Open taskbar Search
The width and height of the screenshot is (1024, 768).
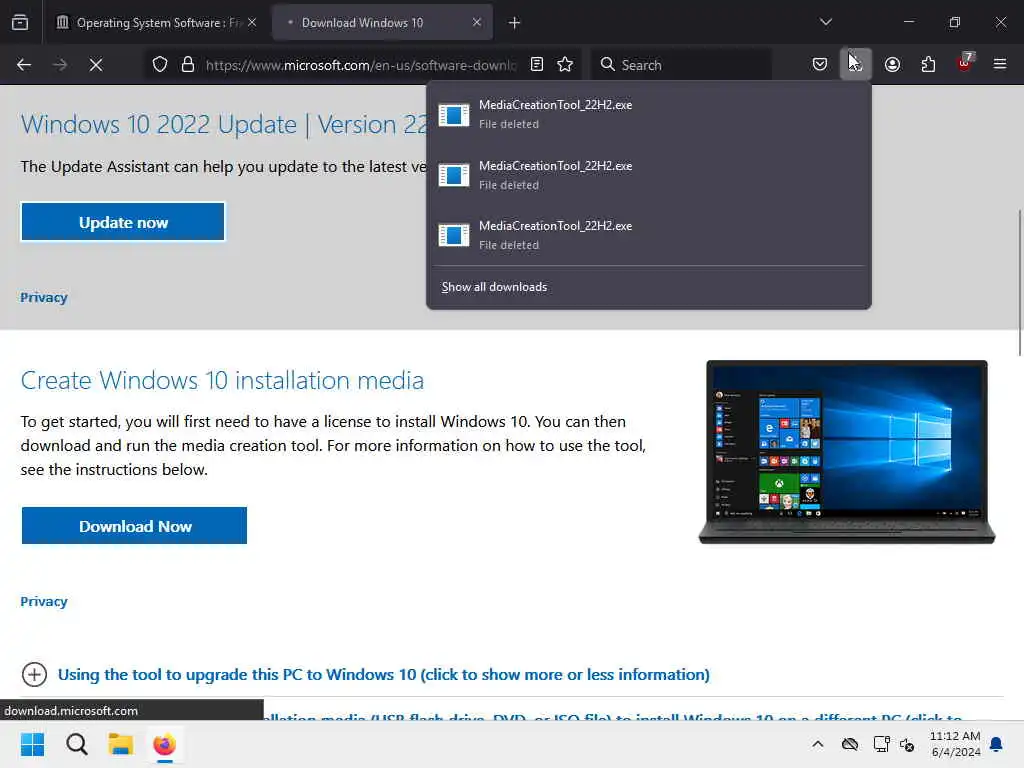(76, 744)
